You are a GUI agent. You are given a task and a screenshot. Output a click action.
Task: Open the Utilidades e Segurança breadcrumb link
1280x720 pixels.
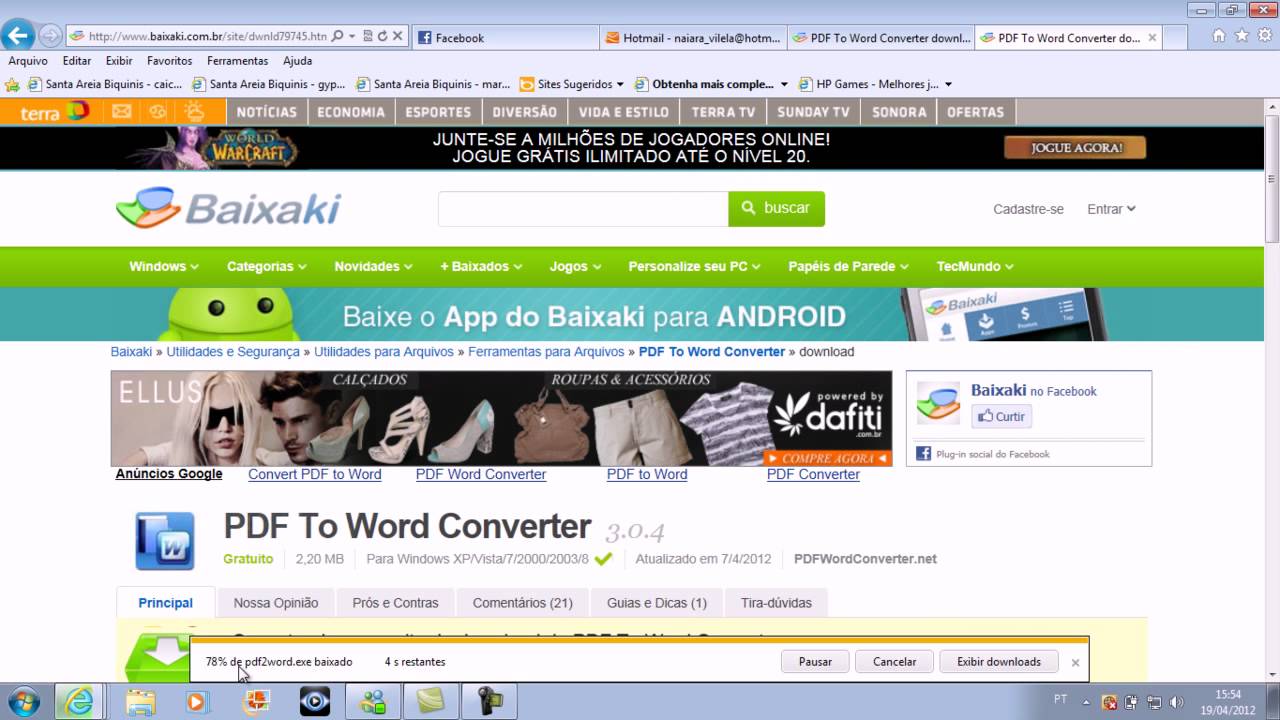(233, 352)
